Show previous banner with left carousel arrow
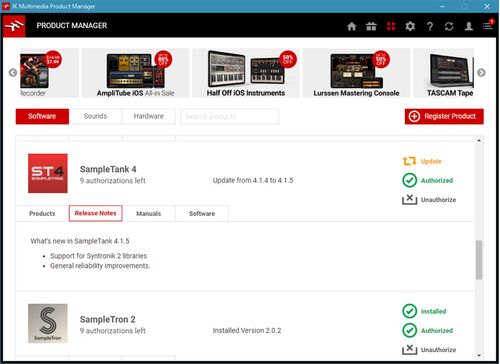500x364 pixels. pyautogui.click(x=13, y=73)
